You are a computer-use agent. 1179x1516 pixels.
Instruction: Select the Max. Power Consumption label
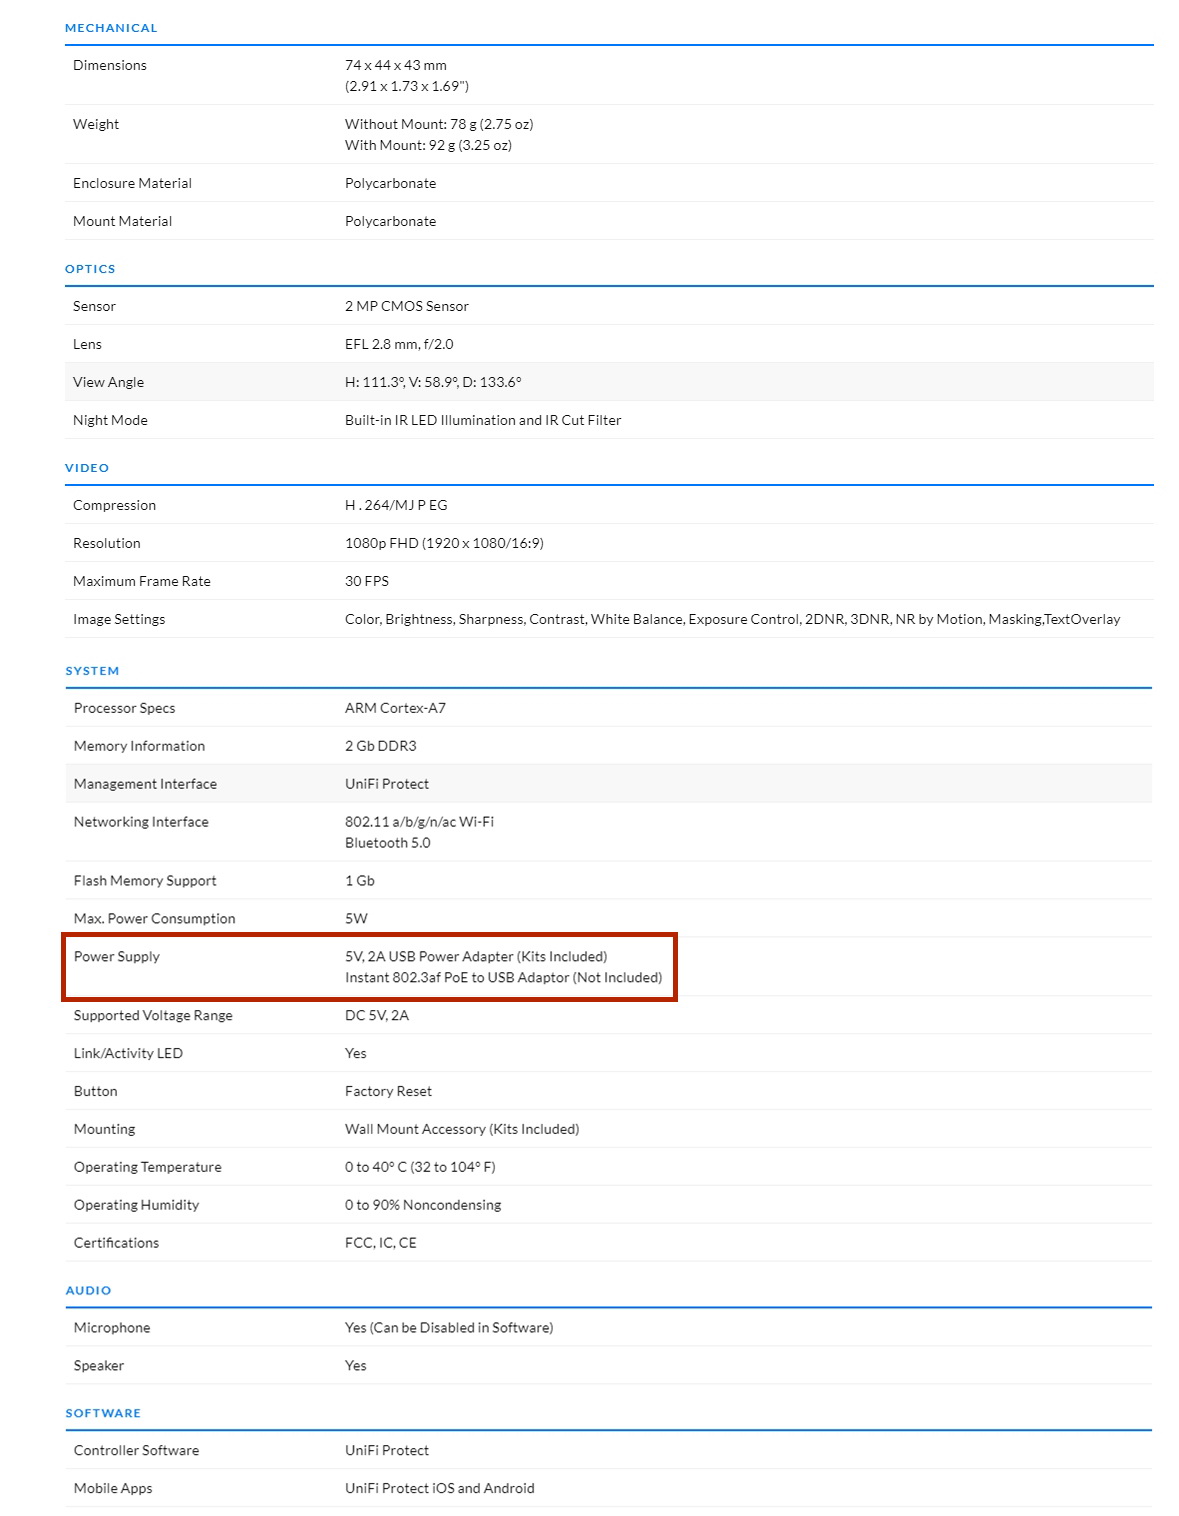point(155,919)
